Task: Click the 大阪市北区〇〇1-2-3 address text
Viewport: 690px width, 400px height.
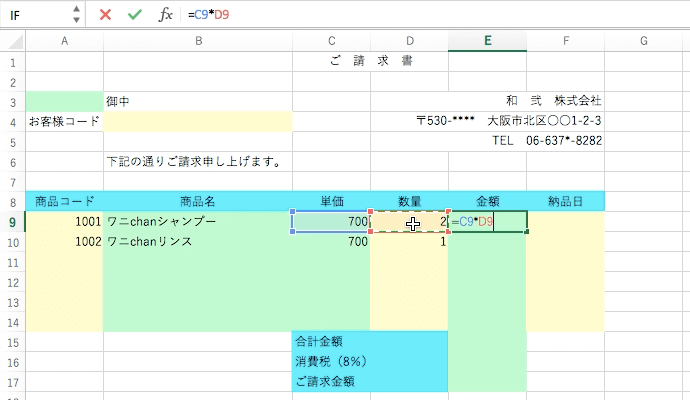Action: (544, 121)
